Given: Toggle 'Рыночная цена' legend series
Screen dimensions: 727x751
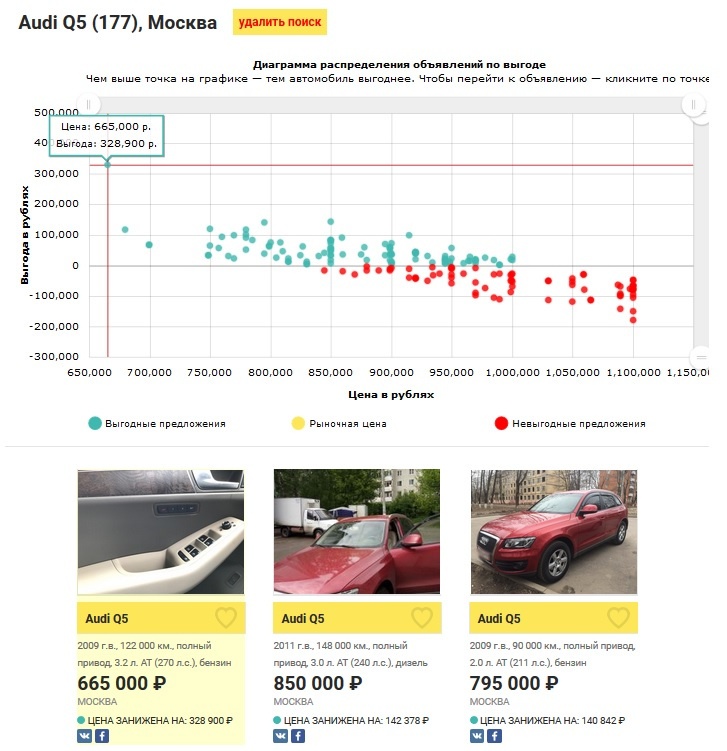Looking at the screenshot, I should click(339, 423).
